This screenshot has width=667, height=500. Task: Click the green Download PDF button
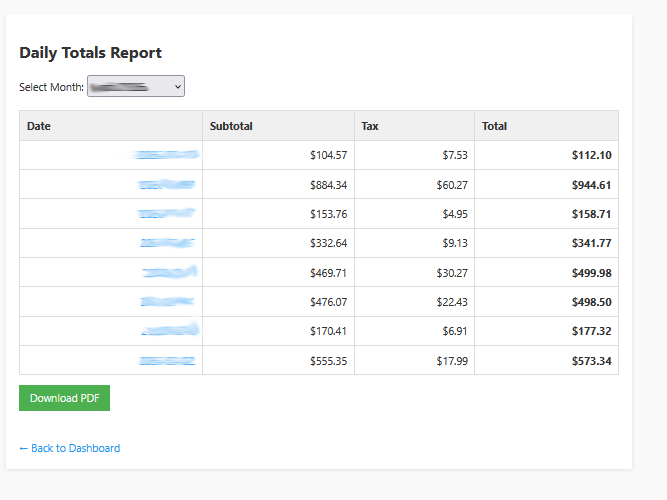click(x=64, y=398)
